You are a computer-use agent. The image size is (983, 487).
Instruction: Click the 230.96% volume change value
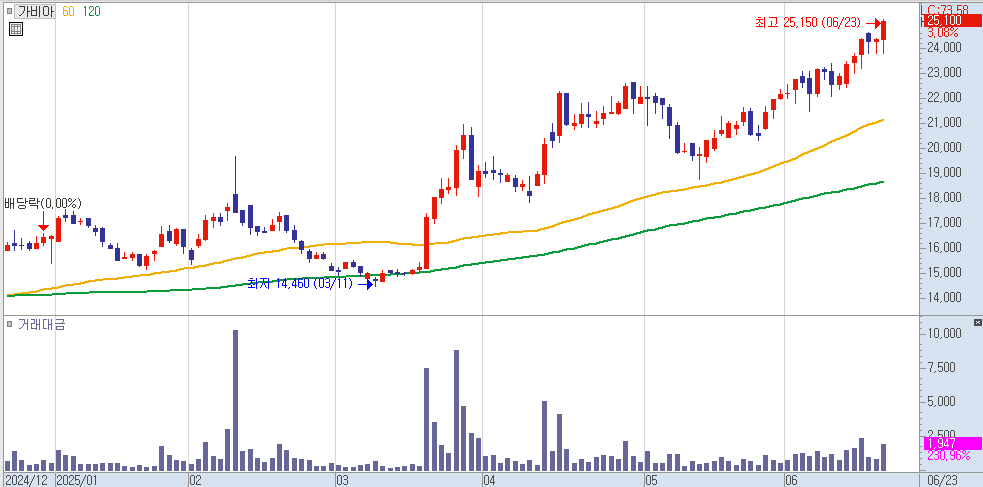[x=948, y=456]
